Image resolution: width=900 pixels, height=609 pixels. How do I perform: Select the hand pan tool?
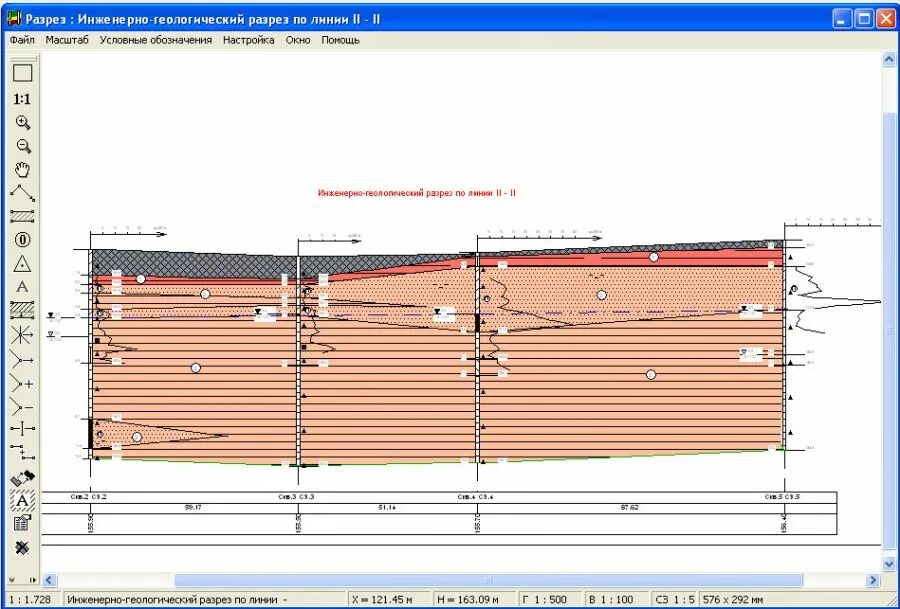coord(22,170)
